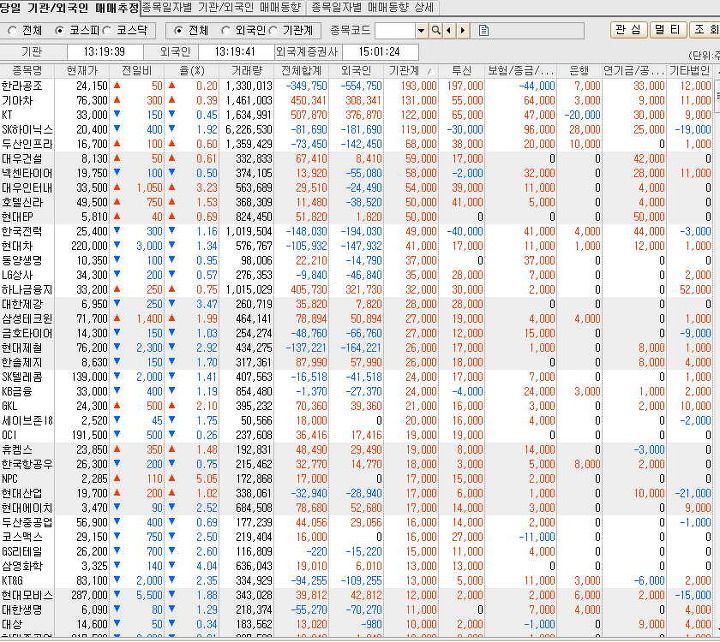The image size is (720, 642).
Task: Sort by 기타법인 column header
Action: (x=689, y=71)
